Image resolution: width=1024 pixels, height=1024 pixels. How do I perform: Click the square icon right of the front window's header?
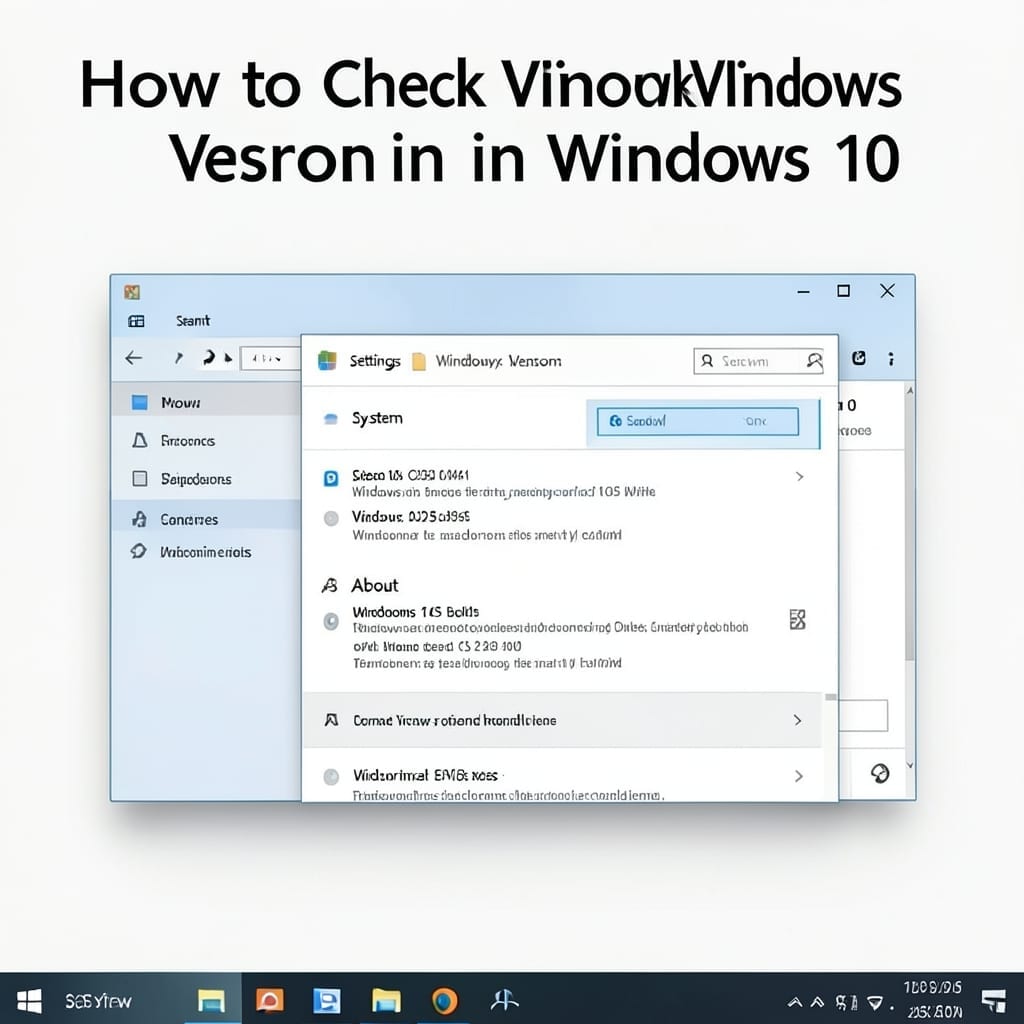[x=859, y=358]
